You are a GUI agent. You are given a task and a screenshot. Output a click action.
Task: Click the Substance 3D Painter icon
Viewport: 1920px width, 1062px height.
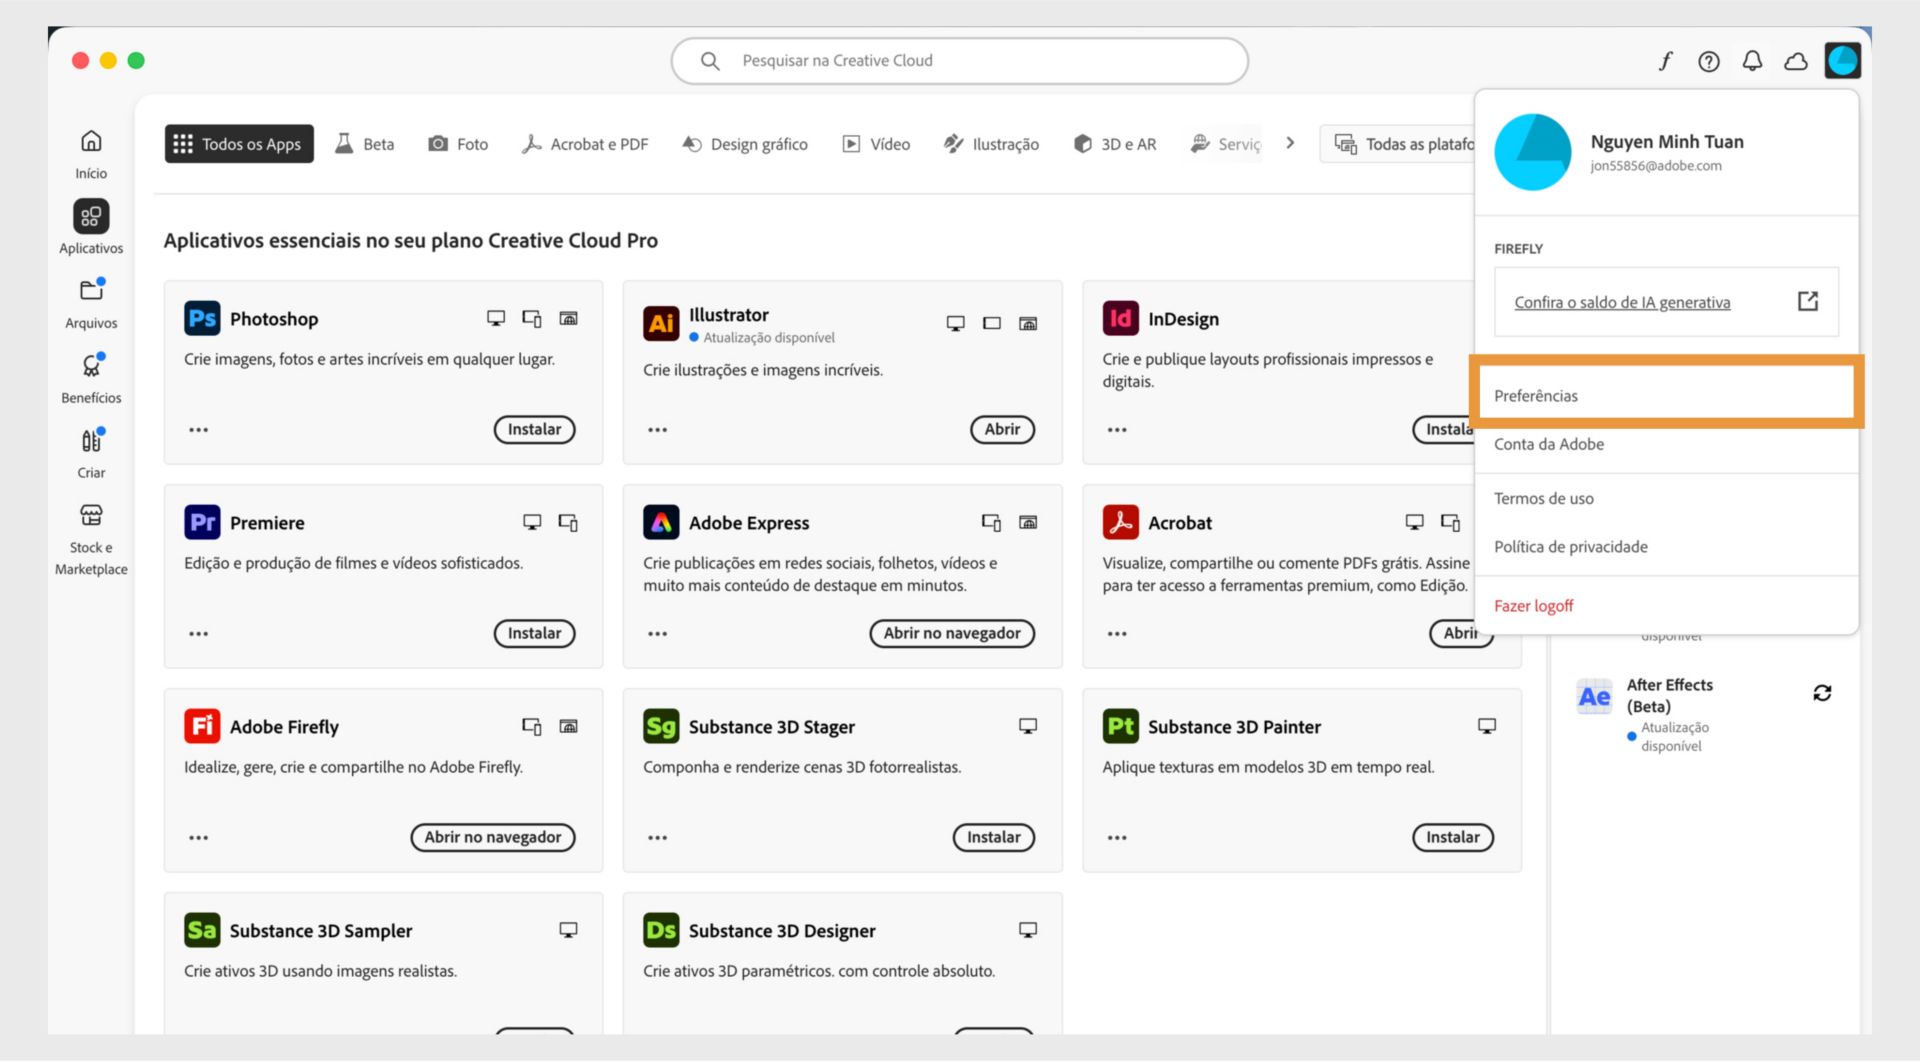[x=1120, y=726]
